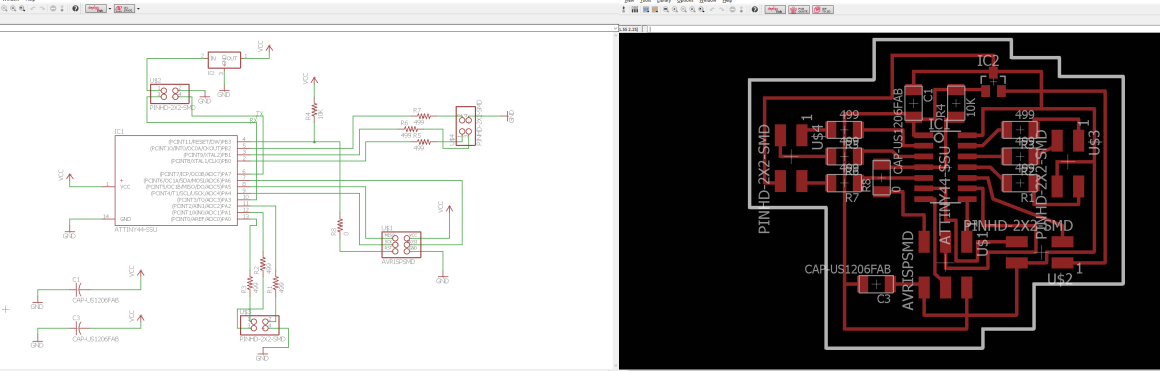Click C1 capacitor pad on board layout
Screen dimensions: 1160x371
(914, 104)
